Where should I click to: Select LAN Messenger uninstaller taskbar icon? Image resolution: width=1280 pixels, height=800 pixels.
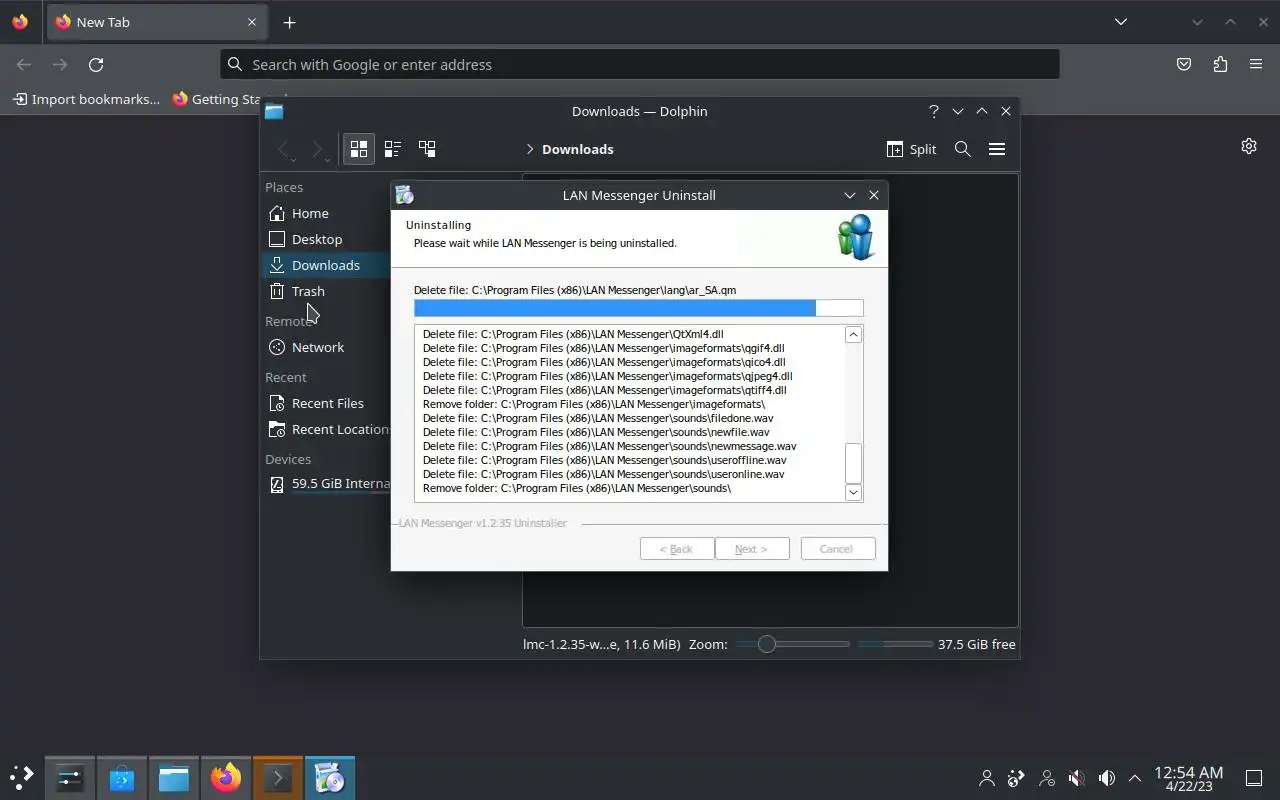point(329,777)
